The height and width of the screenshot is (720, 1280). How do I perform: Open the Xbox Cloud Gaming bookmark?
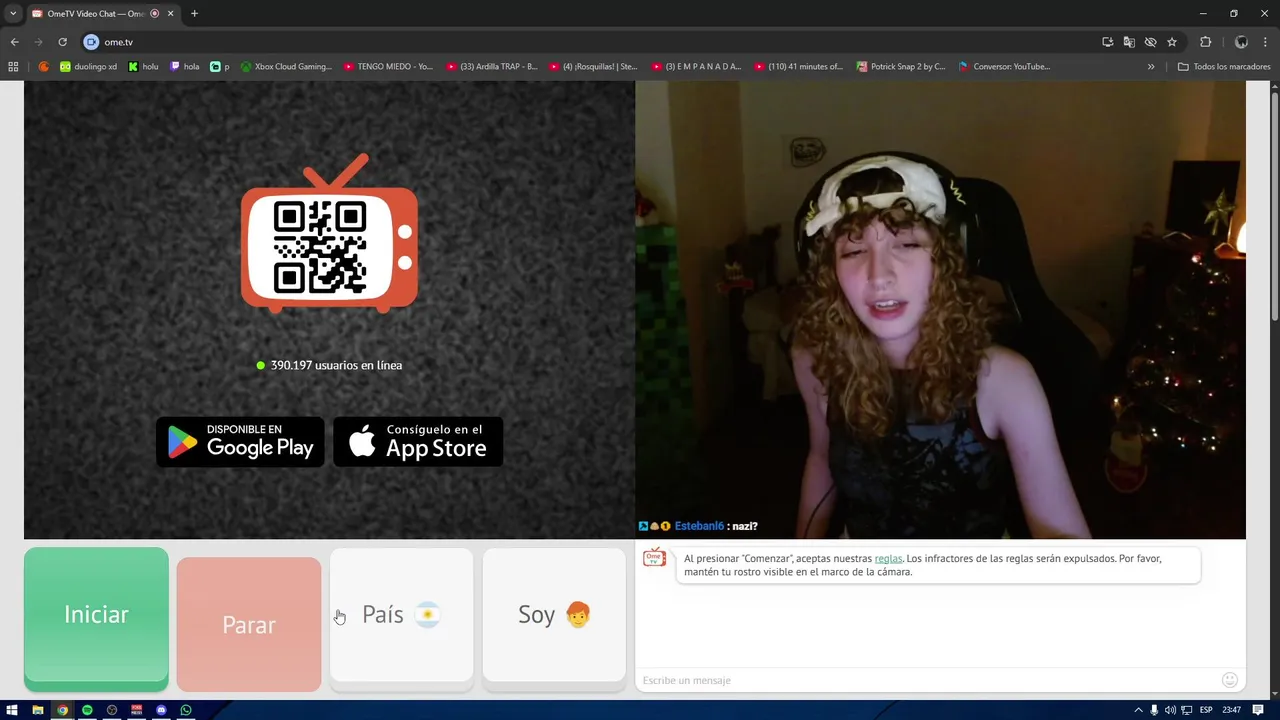[286, 67]
